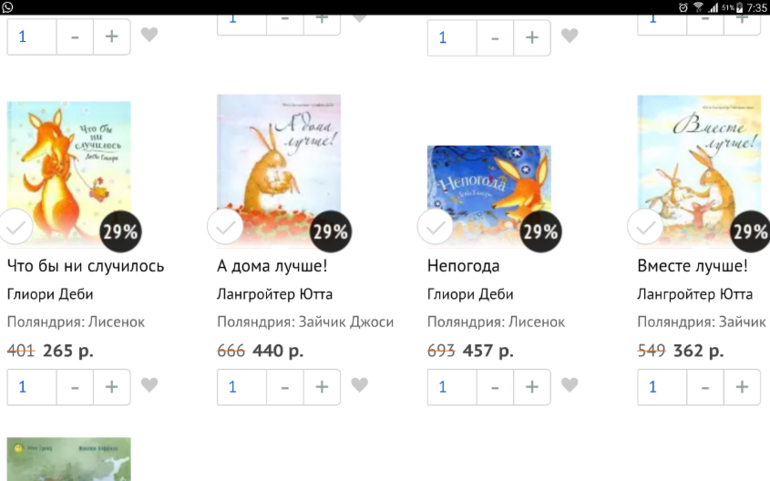
Task: Select checkmark circle on 'А дома лучше!'
Action: coord(225,226)
